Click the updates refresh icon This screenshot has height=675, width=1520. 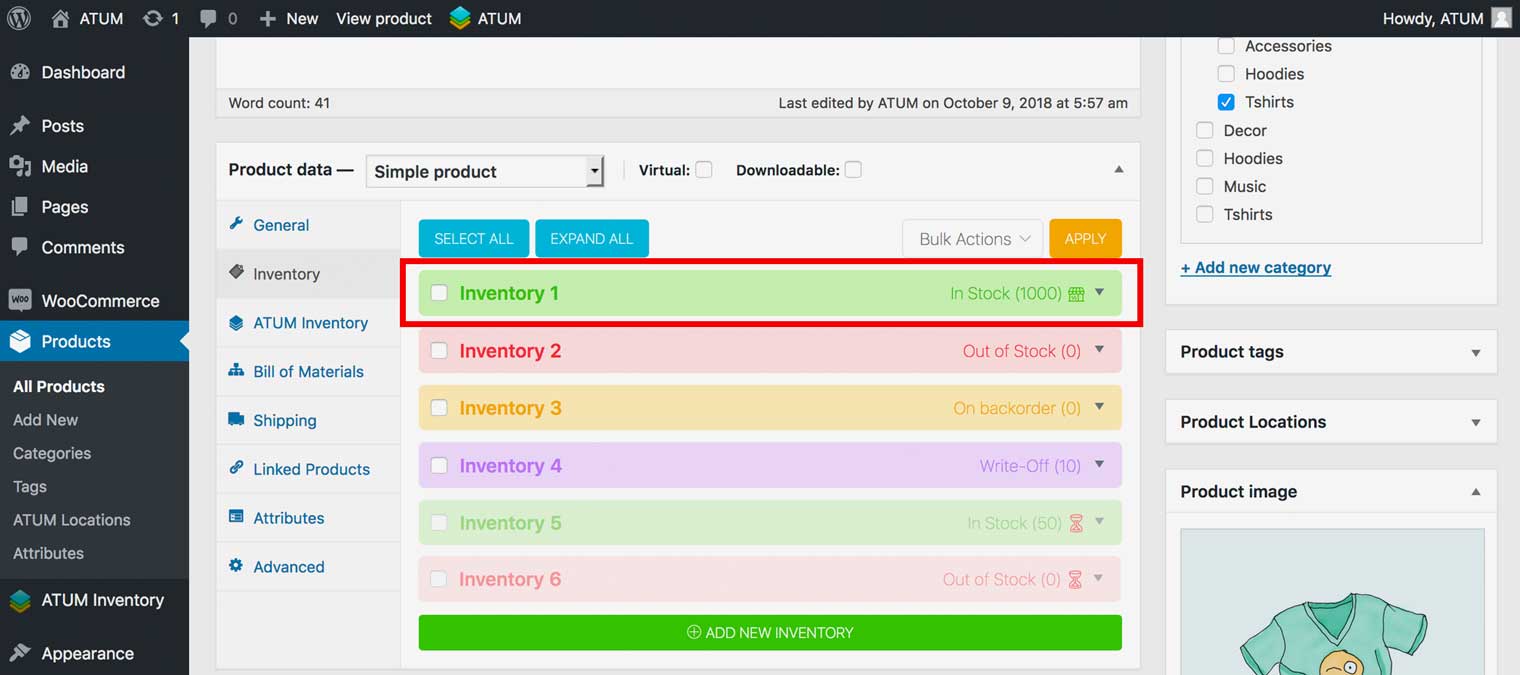153,18
